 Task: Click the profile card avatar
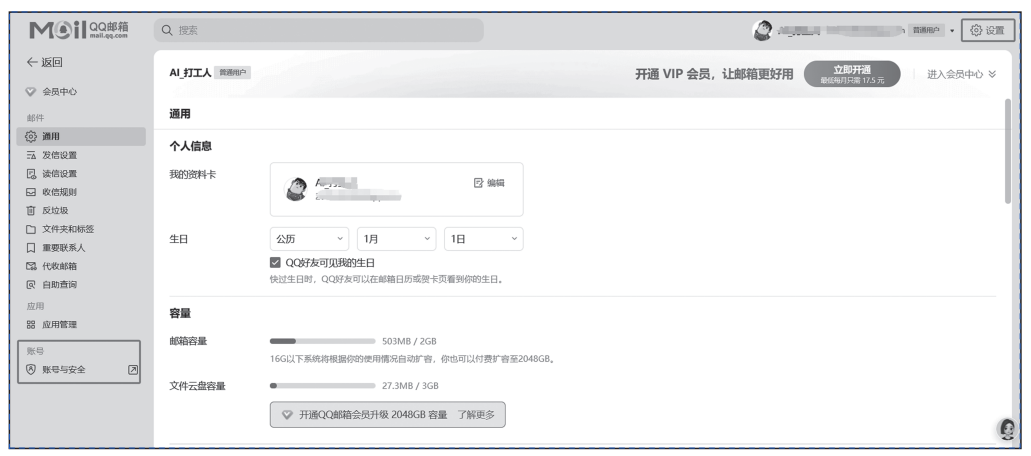point(295,189)
